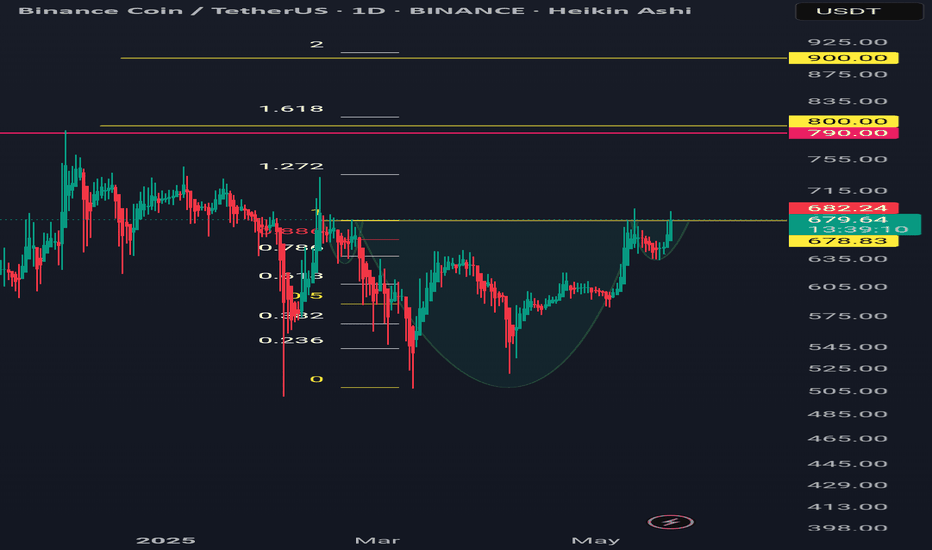Click the Fibonacci 0.236 level label
The height and width of the screenshot is (550, 932).
[291, 340]
